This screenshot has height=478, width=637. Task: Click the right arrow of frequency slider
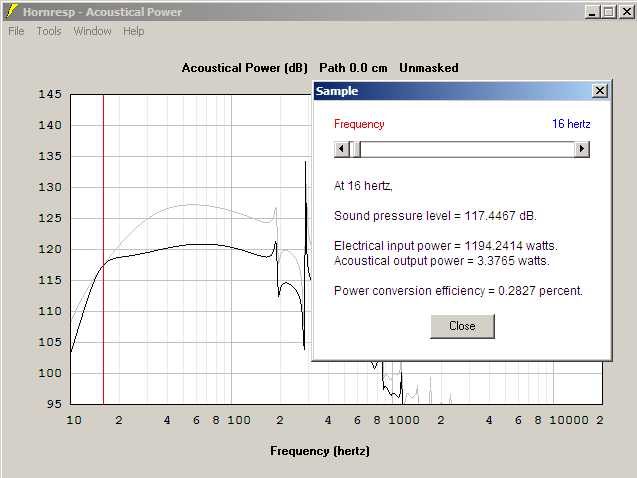coord(582,149)
